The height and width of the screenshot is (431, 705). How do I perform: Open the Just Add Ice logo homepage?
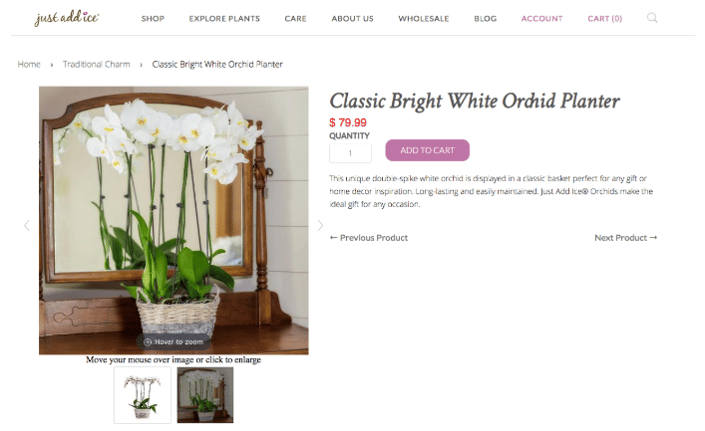click(x=67, y=18)
